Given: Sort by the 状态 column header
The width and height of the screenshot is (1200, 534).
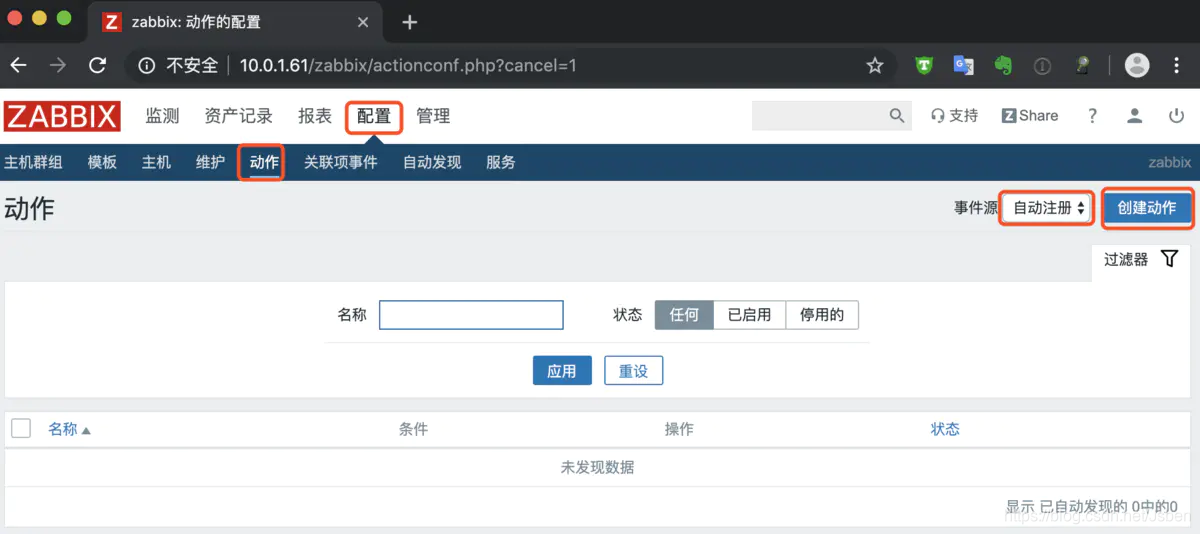Looking at the screenshot, I should tap(945, 429).
